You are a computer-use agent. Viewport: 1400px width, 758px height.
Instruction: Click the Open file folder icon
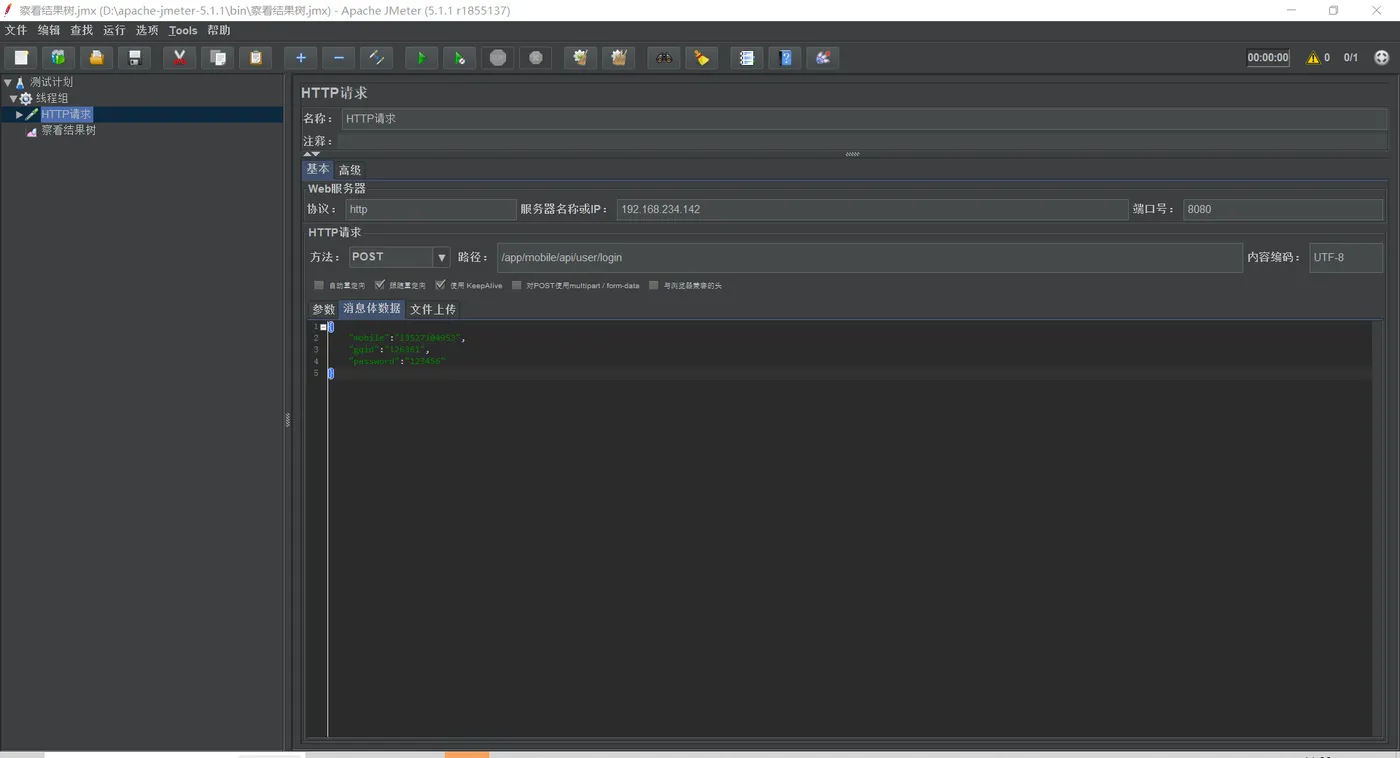96,58
